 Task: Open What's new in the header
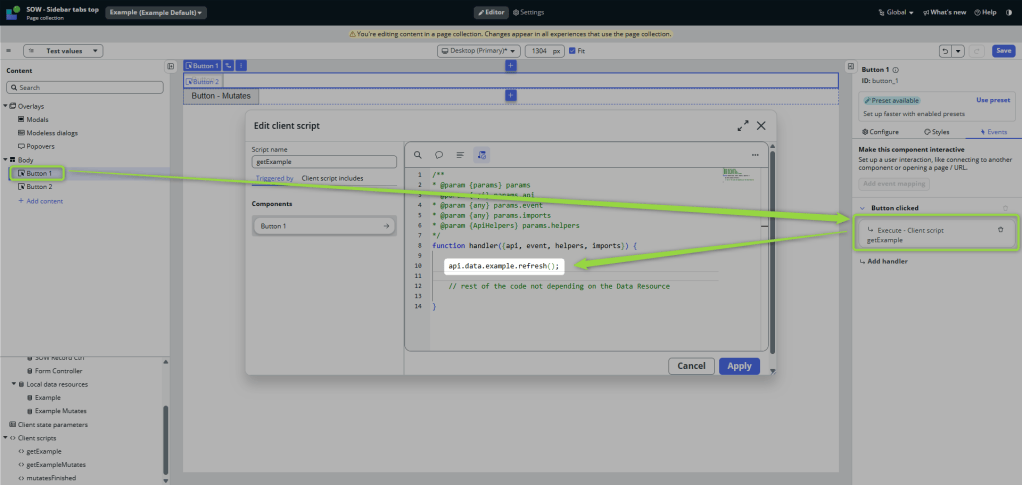click(944, 12)
